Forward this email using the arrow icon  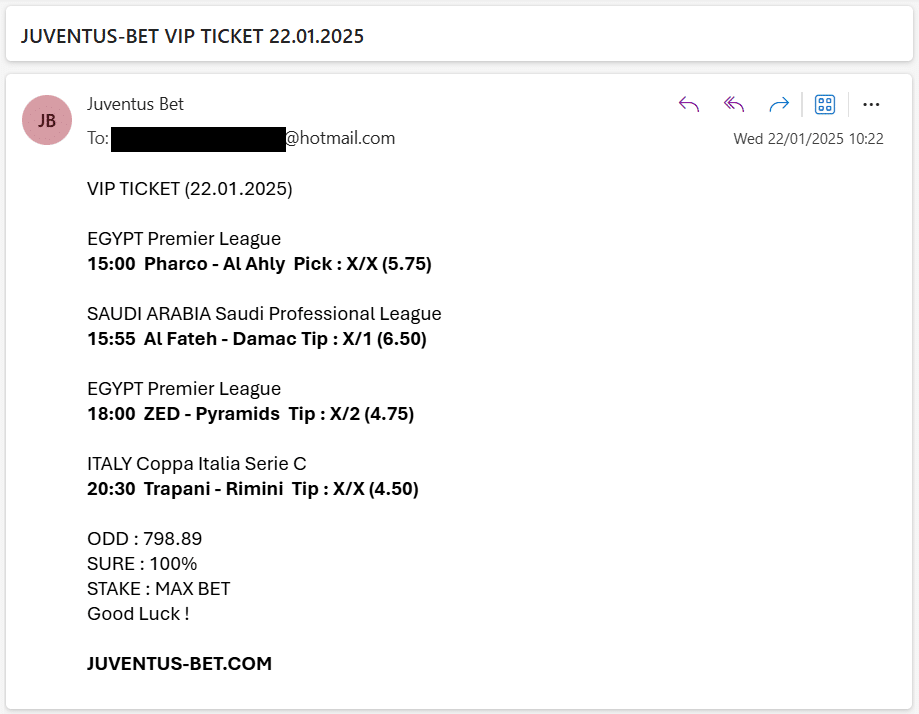tap(779, 104)
